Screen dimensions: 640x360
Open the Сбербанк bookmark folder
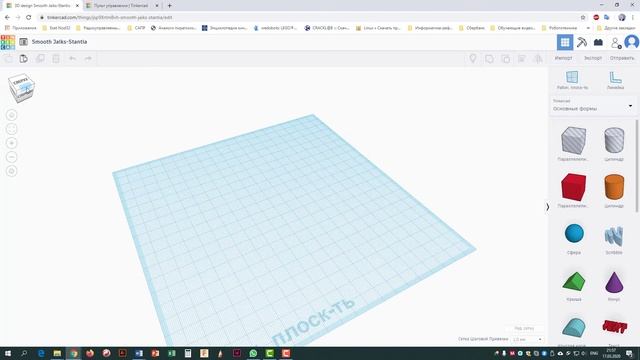472,28
